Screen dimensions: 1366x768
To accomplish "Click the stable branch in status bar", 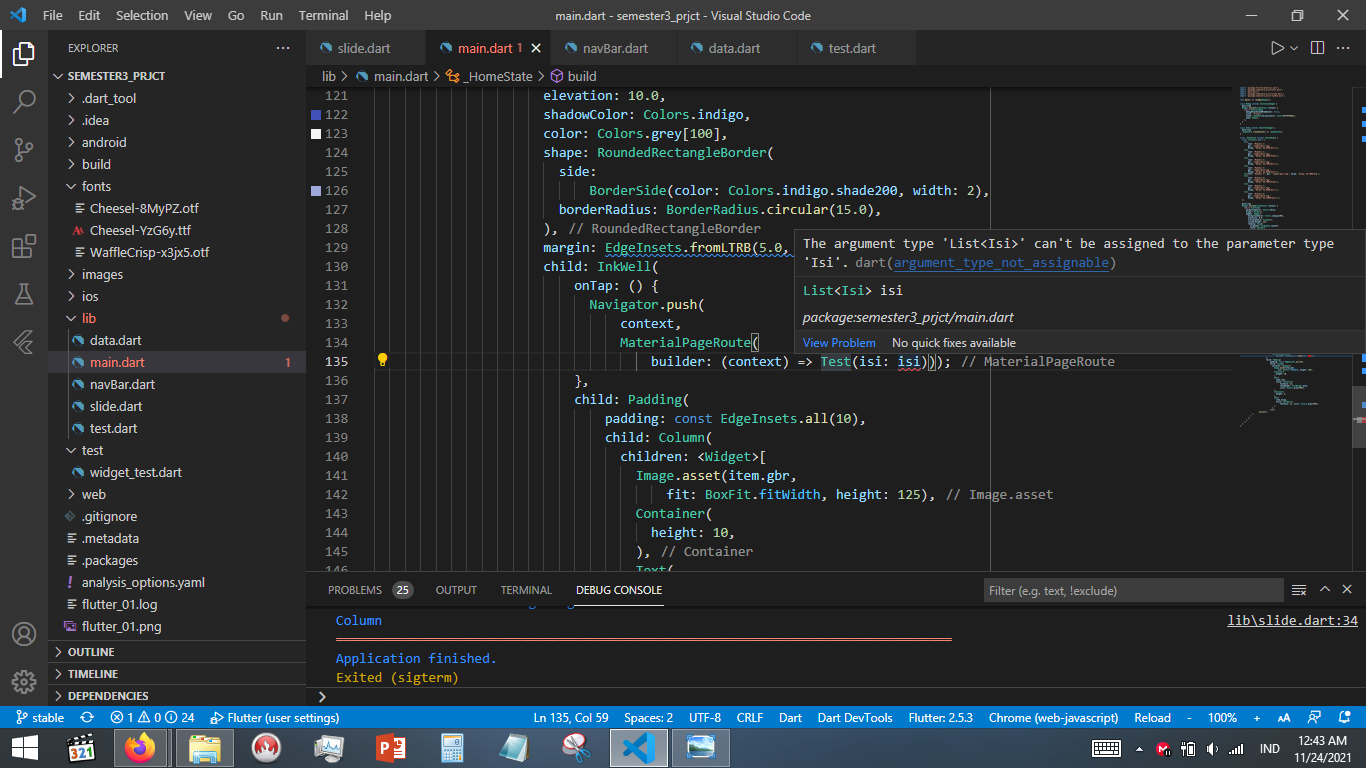I will tap(40, 718).
